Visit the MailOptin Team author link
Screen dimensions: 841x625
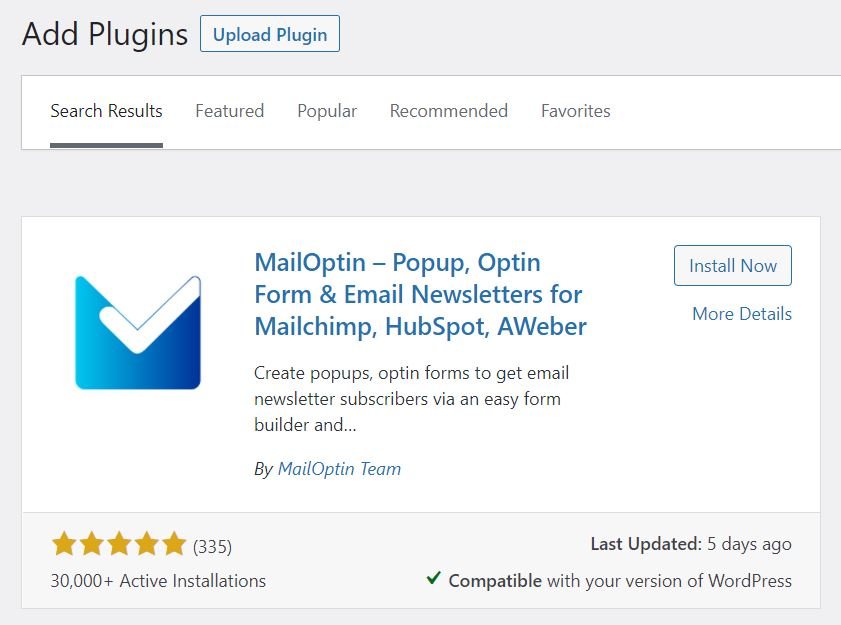pos(339,469)
